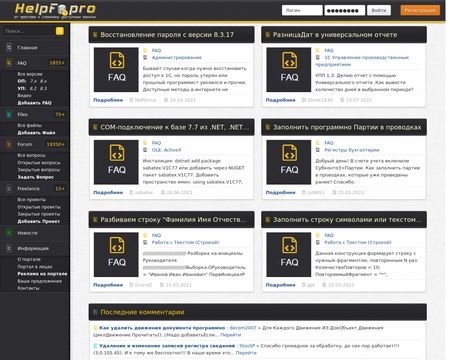
Task: Open the Регистры бухгалтерии category link
Action: point(352,150)
